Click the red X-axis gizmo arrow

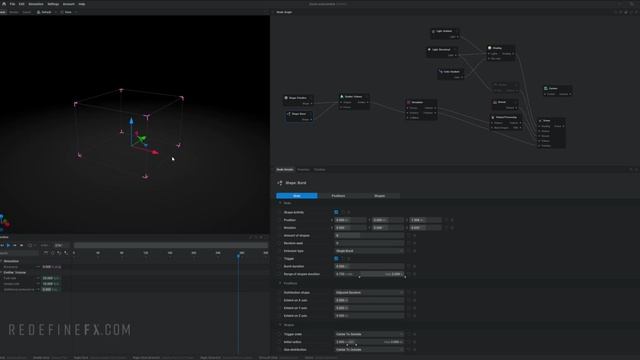click(x=155, y=152)
